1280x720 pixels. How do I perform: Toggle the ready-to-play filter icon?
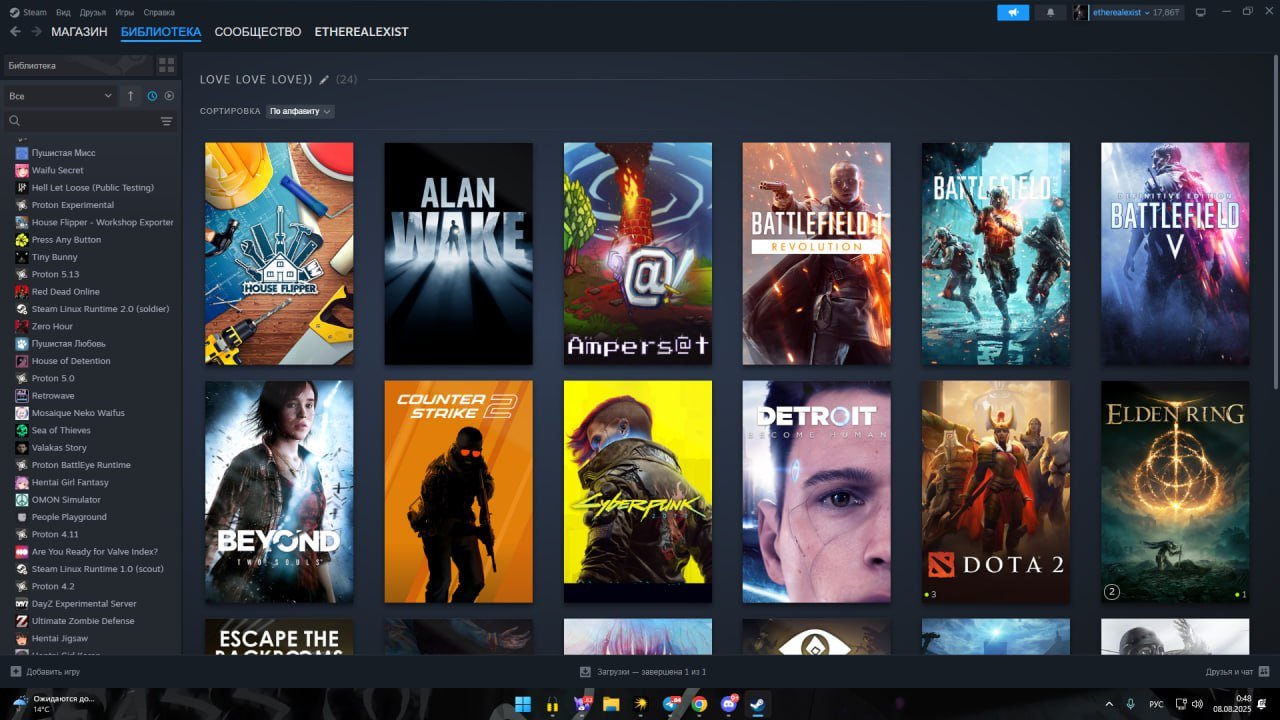click(169, 96)
